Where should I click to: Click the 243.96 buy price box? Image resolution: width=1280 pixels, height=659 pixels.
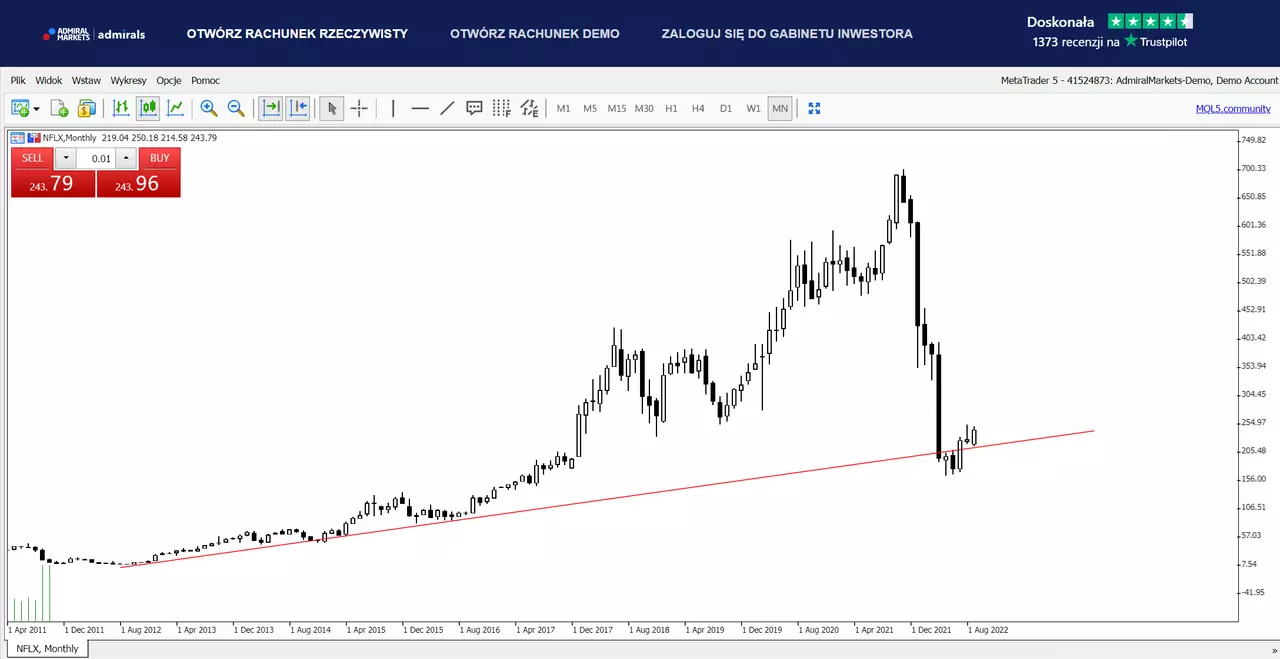click(139, 183)
